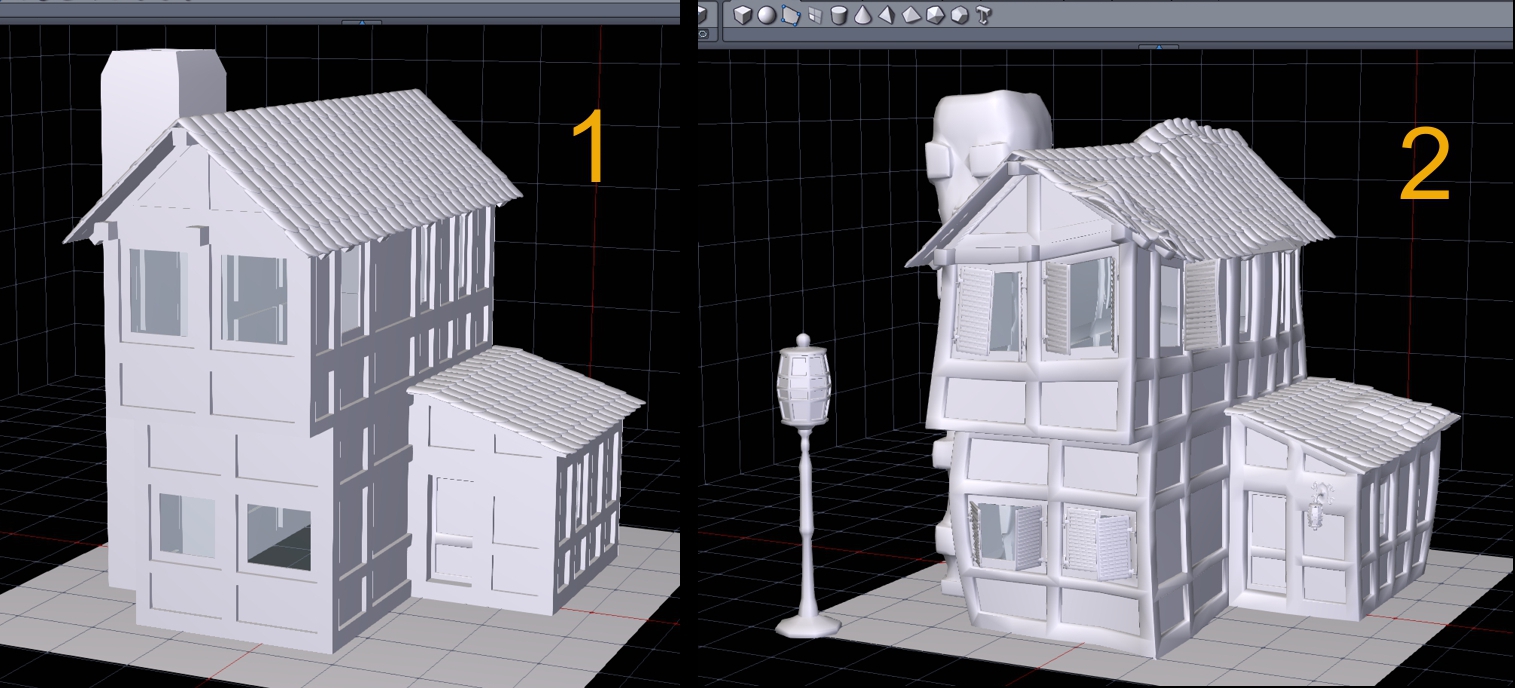This screenshot has height=688, width=1515.
Task: Select the cube primitive tool
Action: 742,15
